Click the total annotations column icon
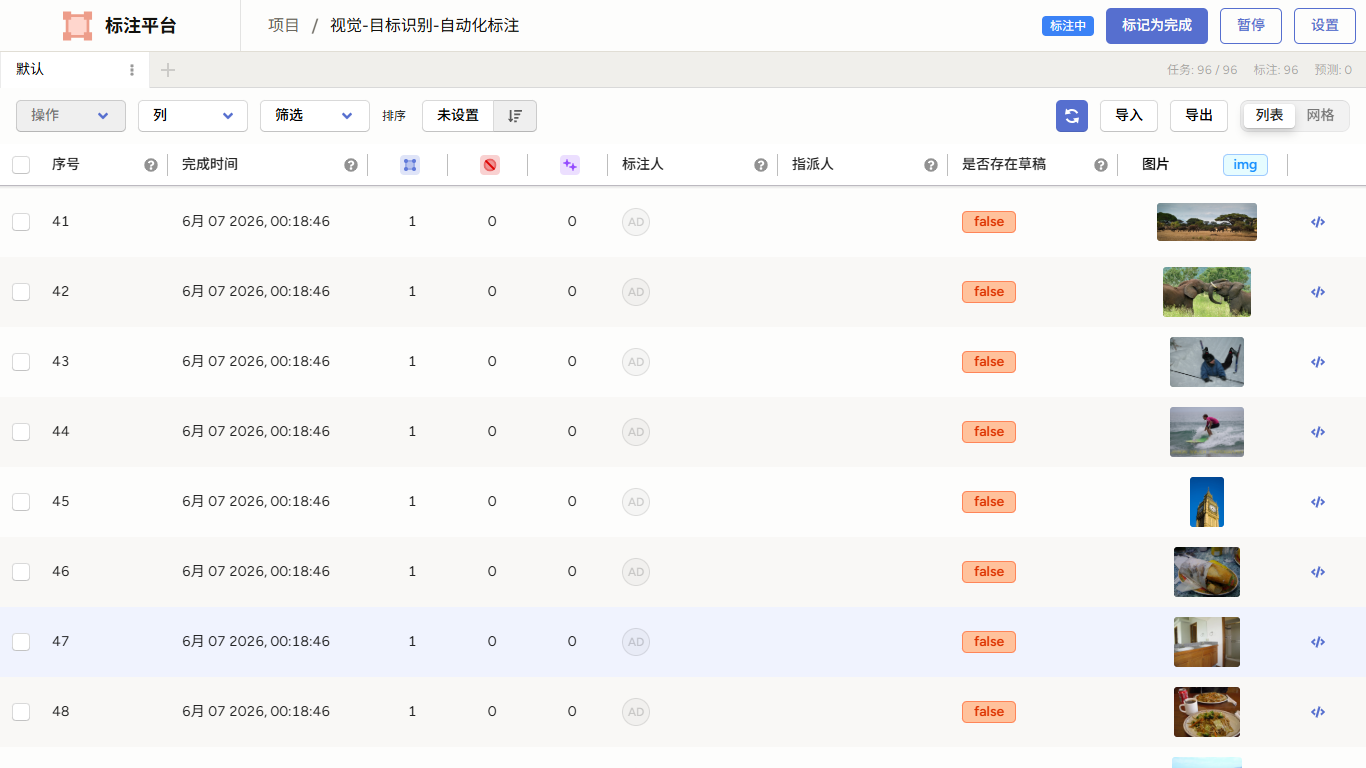This screenshot has height=768, width=1366. coord(410,165)
